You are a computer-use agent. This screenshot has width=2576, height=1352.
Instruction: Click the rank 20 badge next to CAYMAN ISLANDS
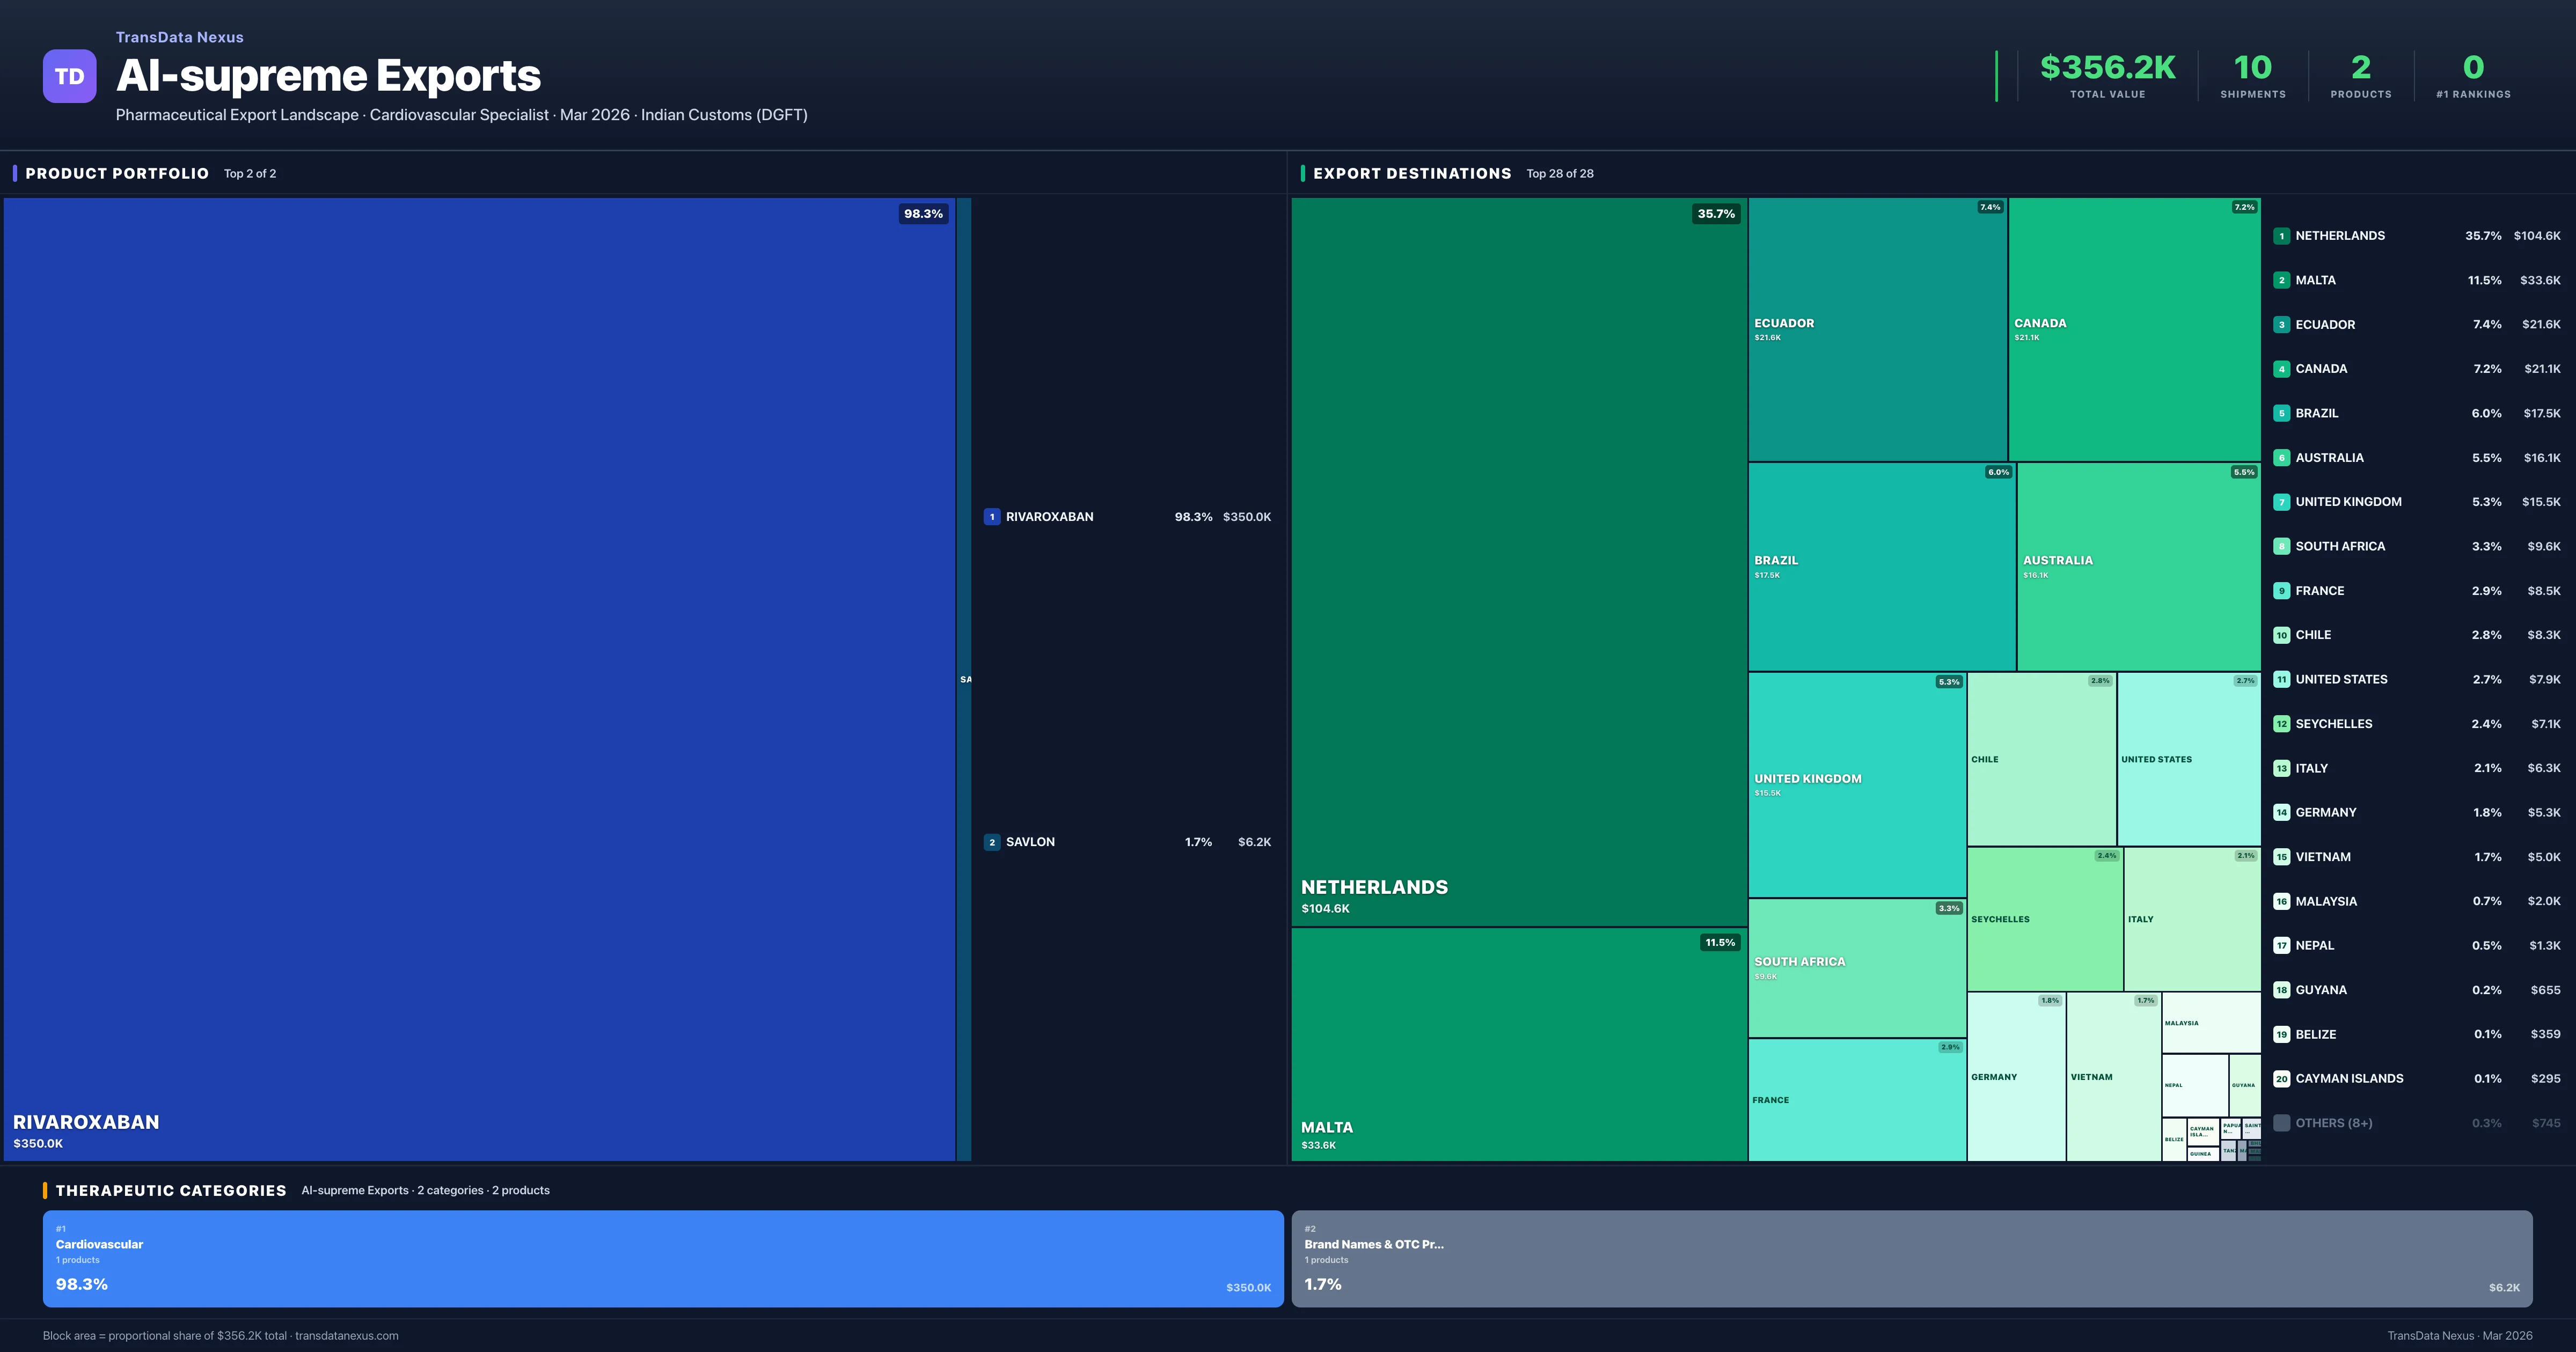(2281, 1078)
